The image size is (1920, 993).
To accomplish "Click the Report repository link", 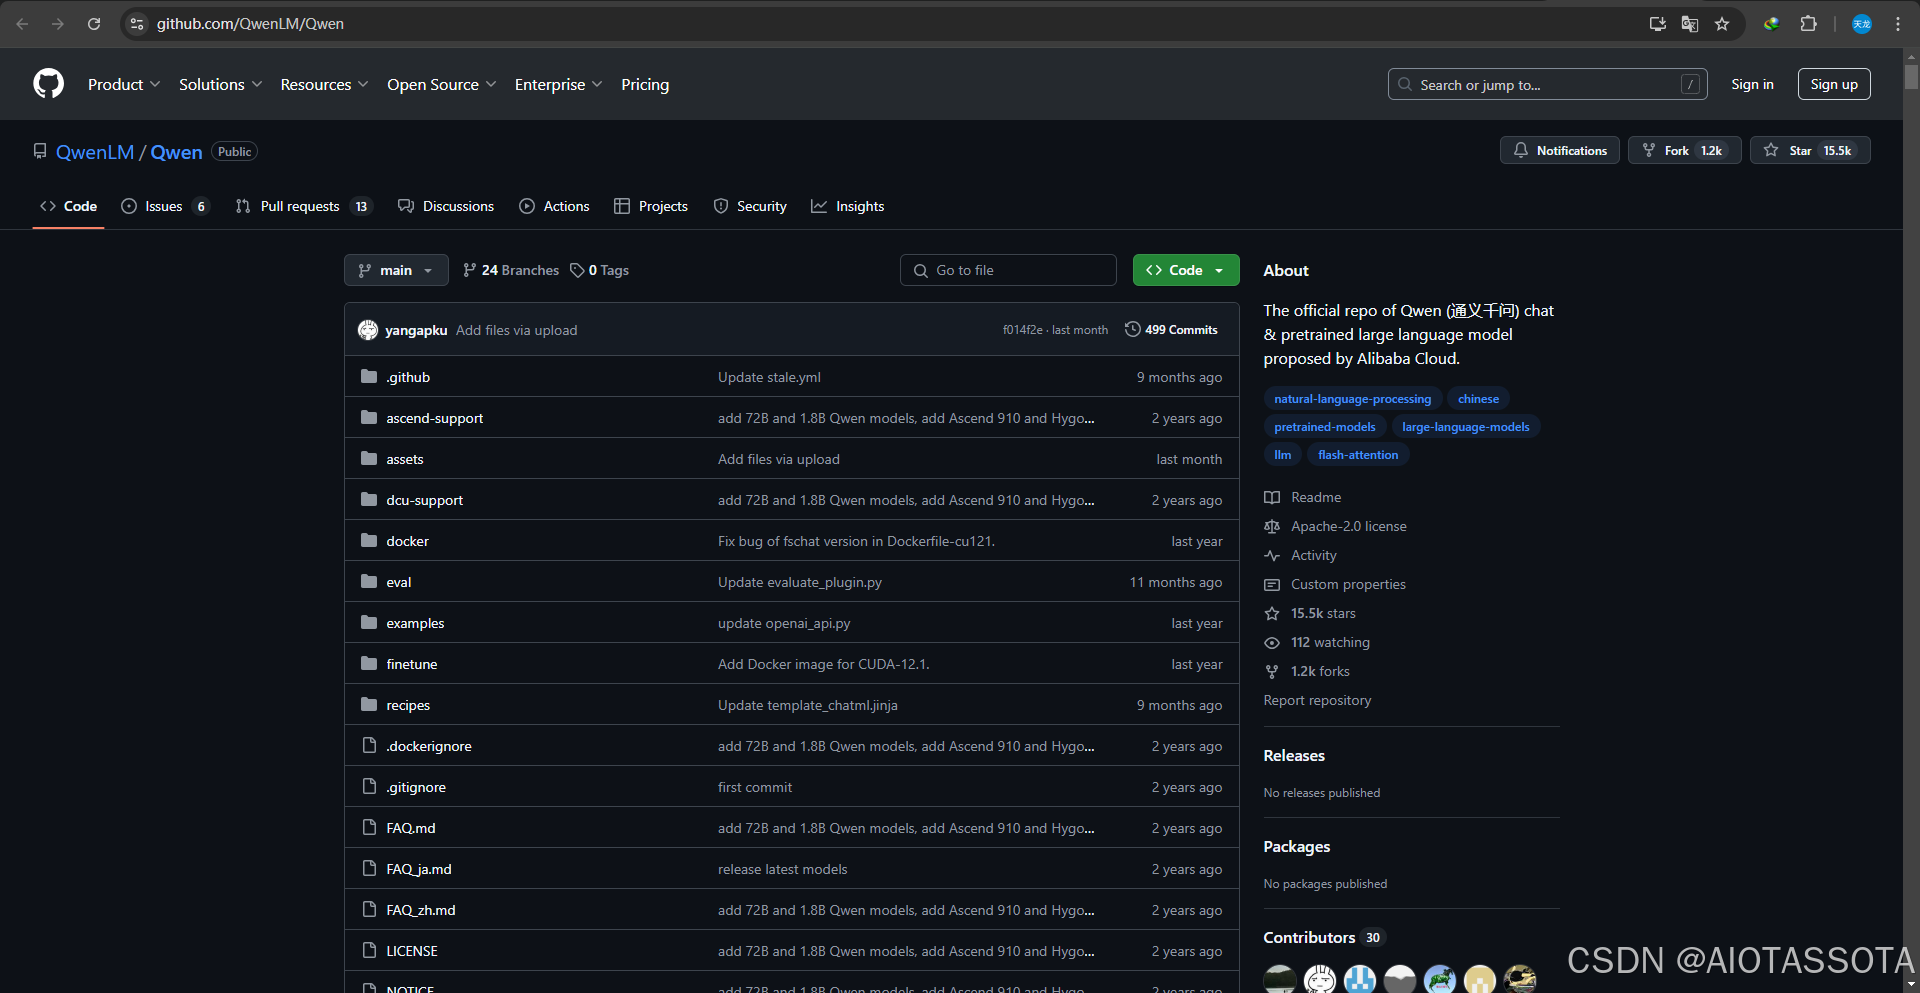I will [1317, 700].
